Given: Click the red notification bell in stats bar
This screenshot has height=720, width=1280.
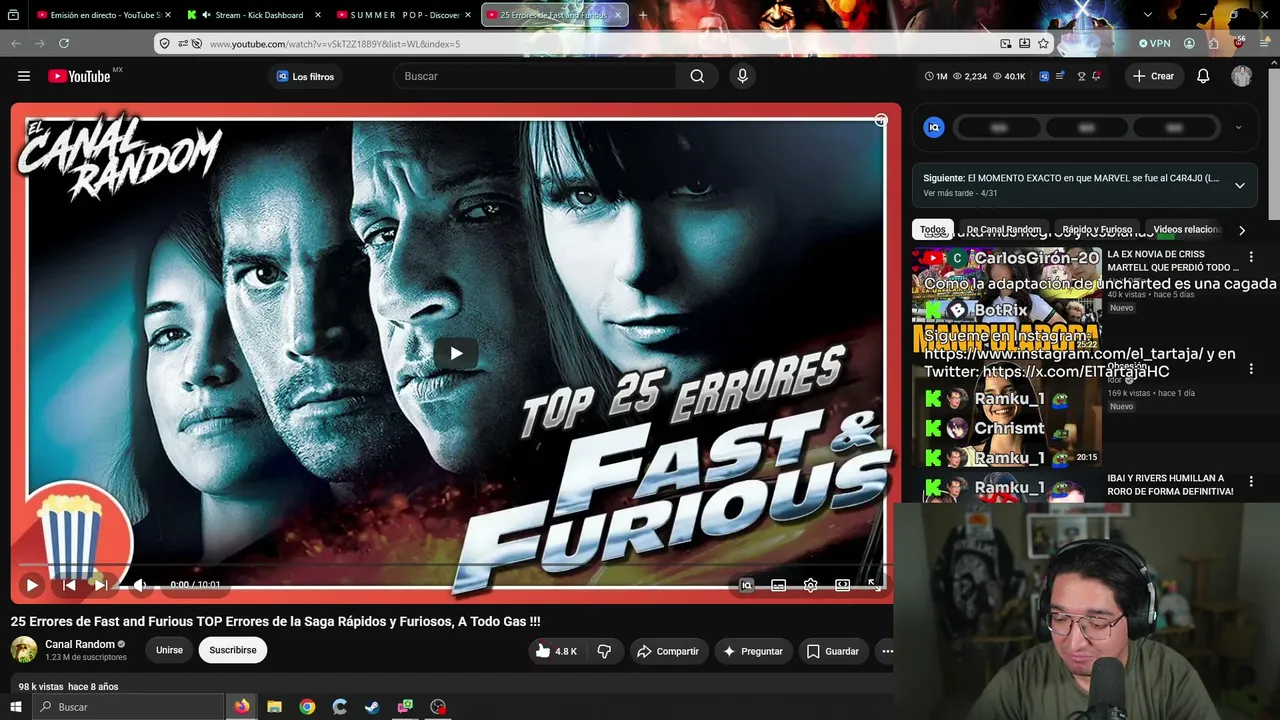Looking at the screenshot, I should pos(1097,76).
